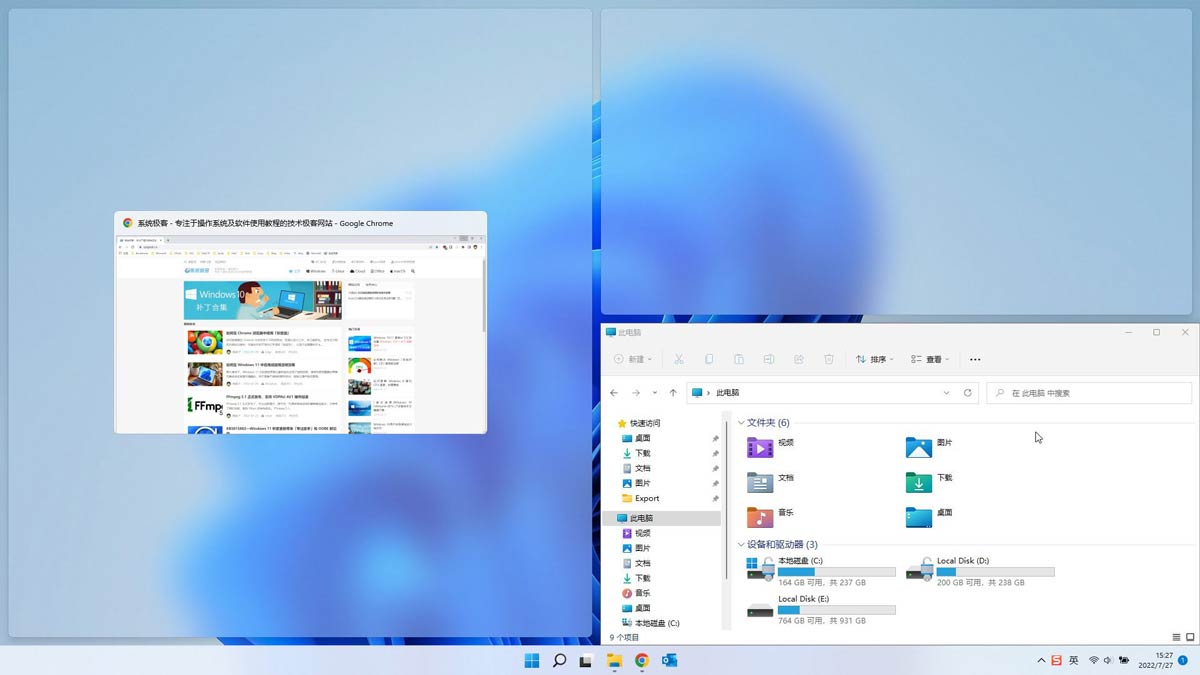1200x675 pixels.
Task: Show hidden tray icons chevron
Action: [x=1041, y=661]
